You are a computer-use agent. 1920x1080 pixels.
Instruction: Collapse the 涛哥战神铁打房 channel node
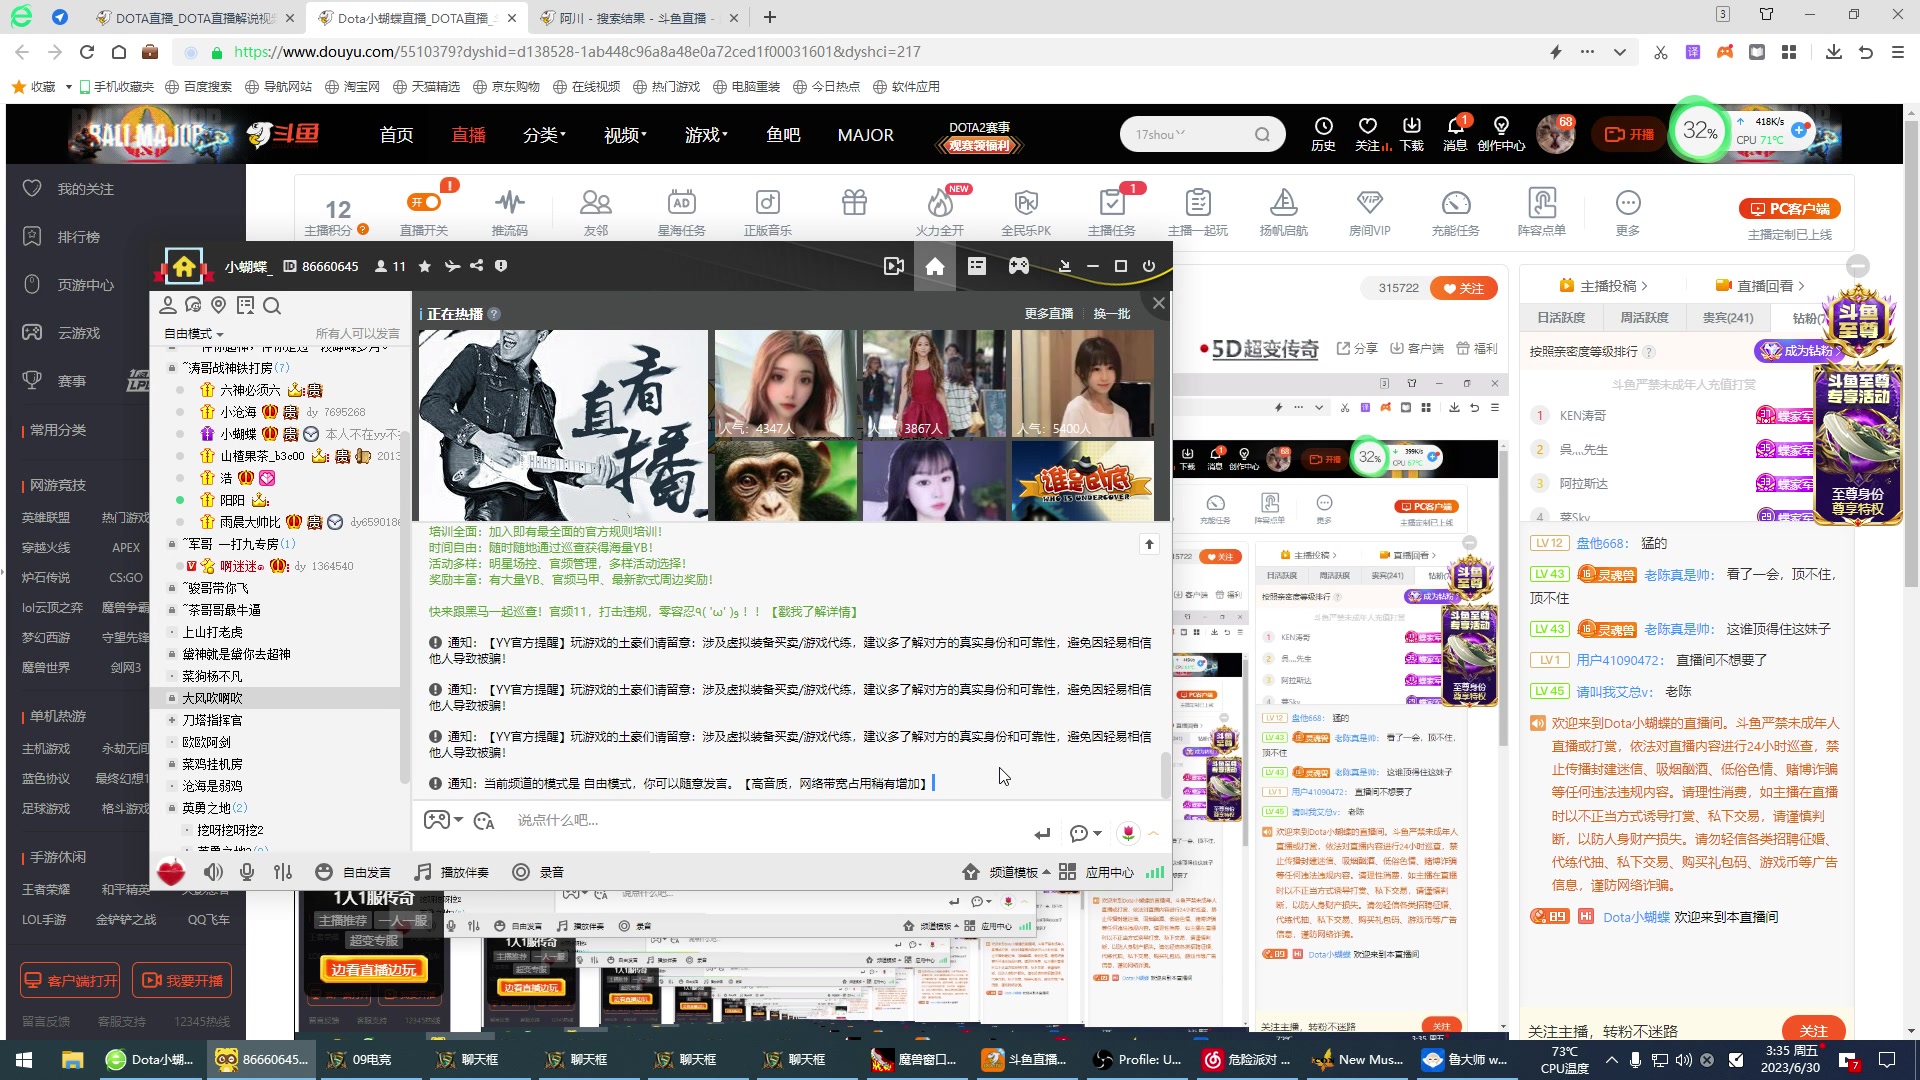172,368
